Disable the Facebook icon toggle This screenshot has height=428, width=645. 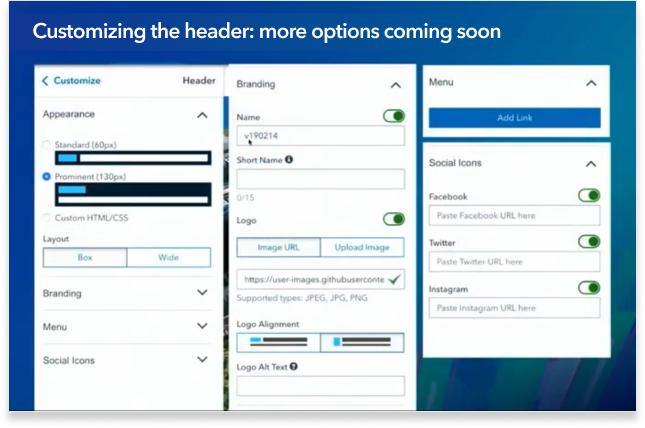coord(589,195)
